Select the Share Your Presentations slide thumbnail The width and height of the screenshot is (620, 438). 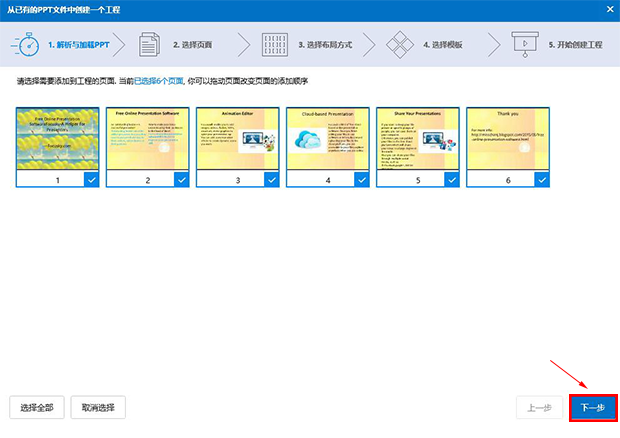pyautogui.click(x=418, y=138)
